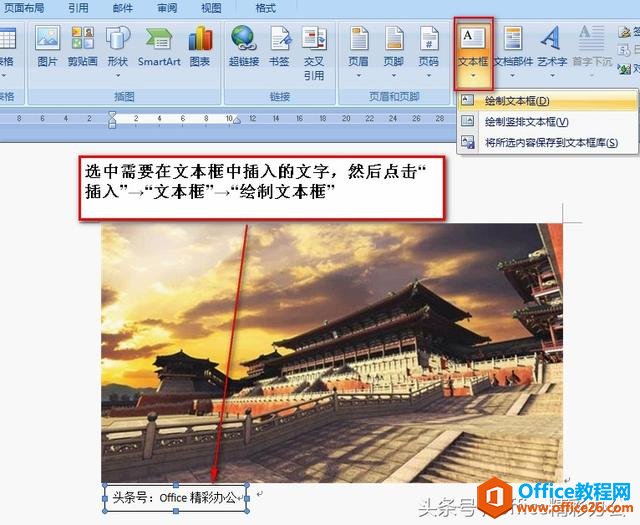Insert a 超链接 hyperlink
Screen dimensions: 640x525
coord(244,46)
